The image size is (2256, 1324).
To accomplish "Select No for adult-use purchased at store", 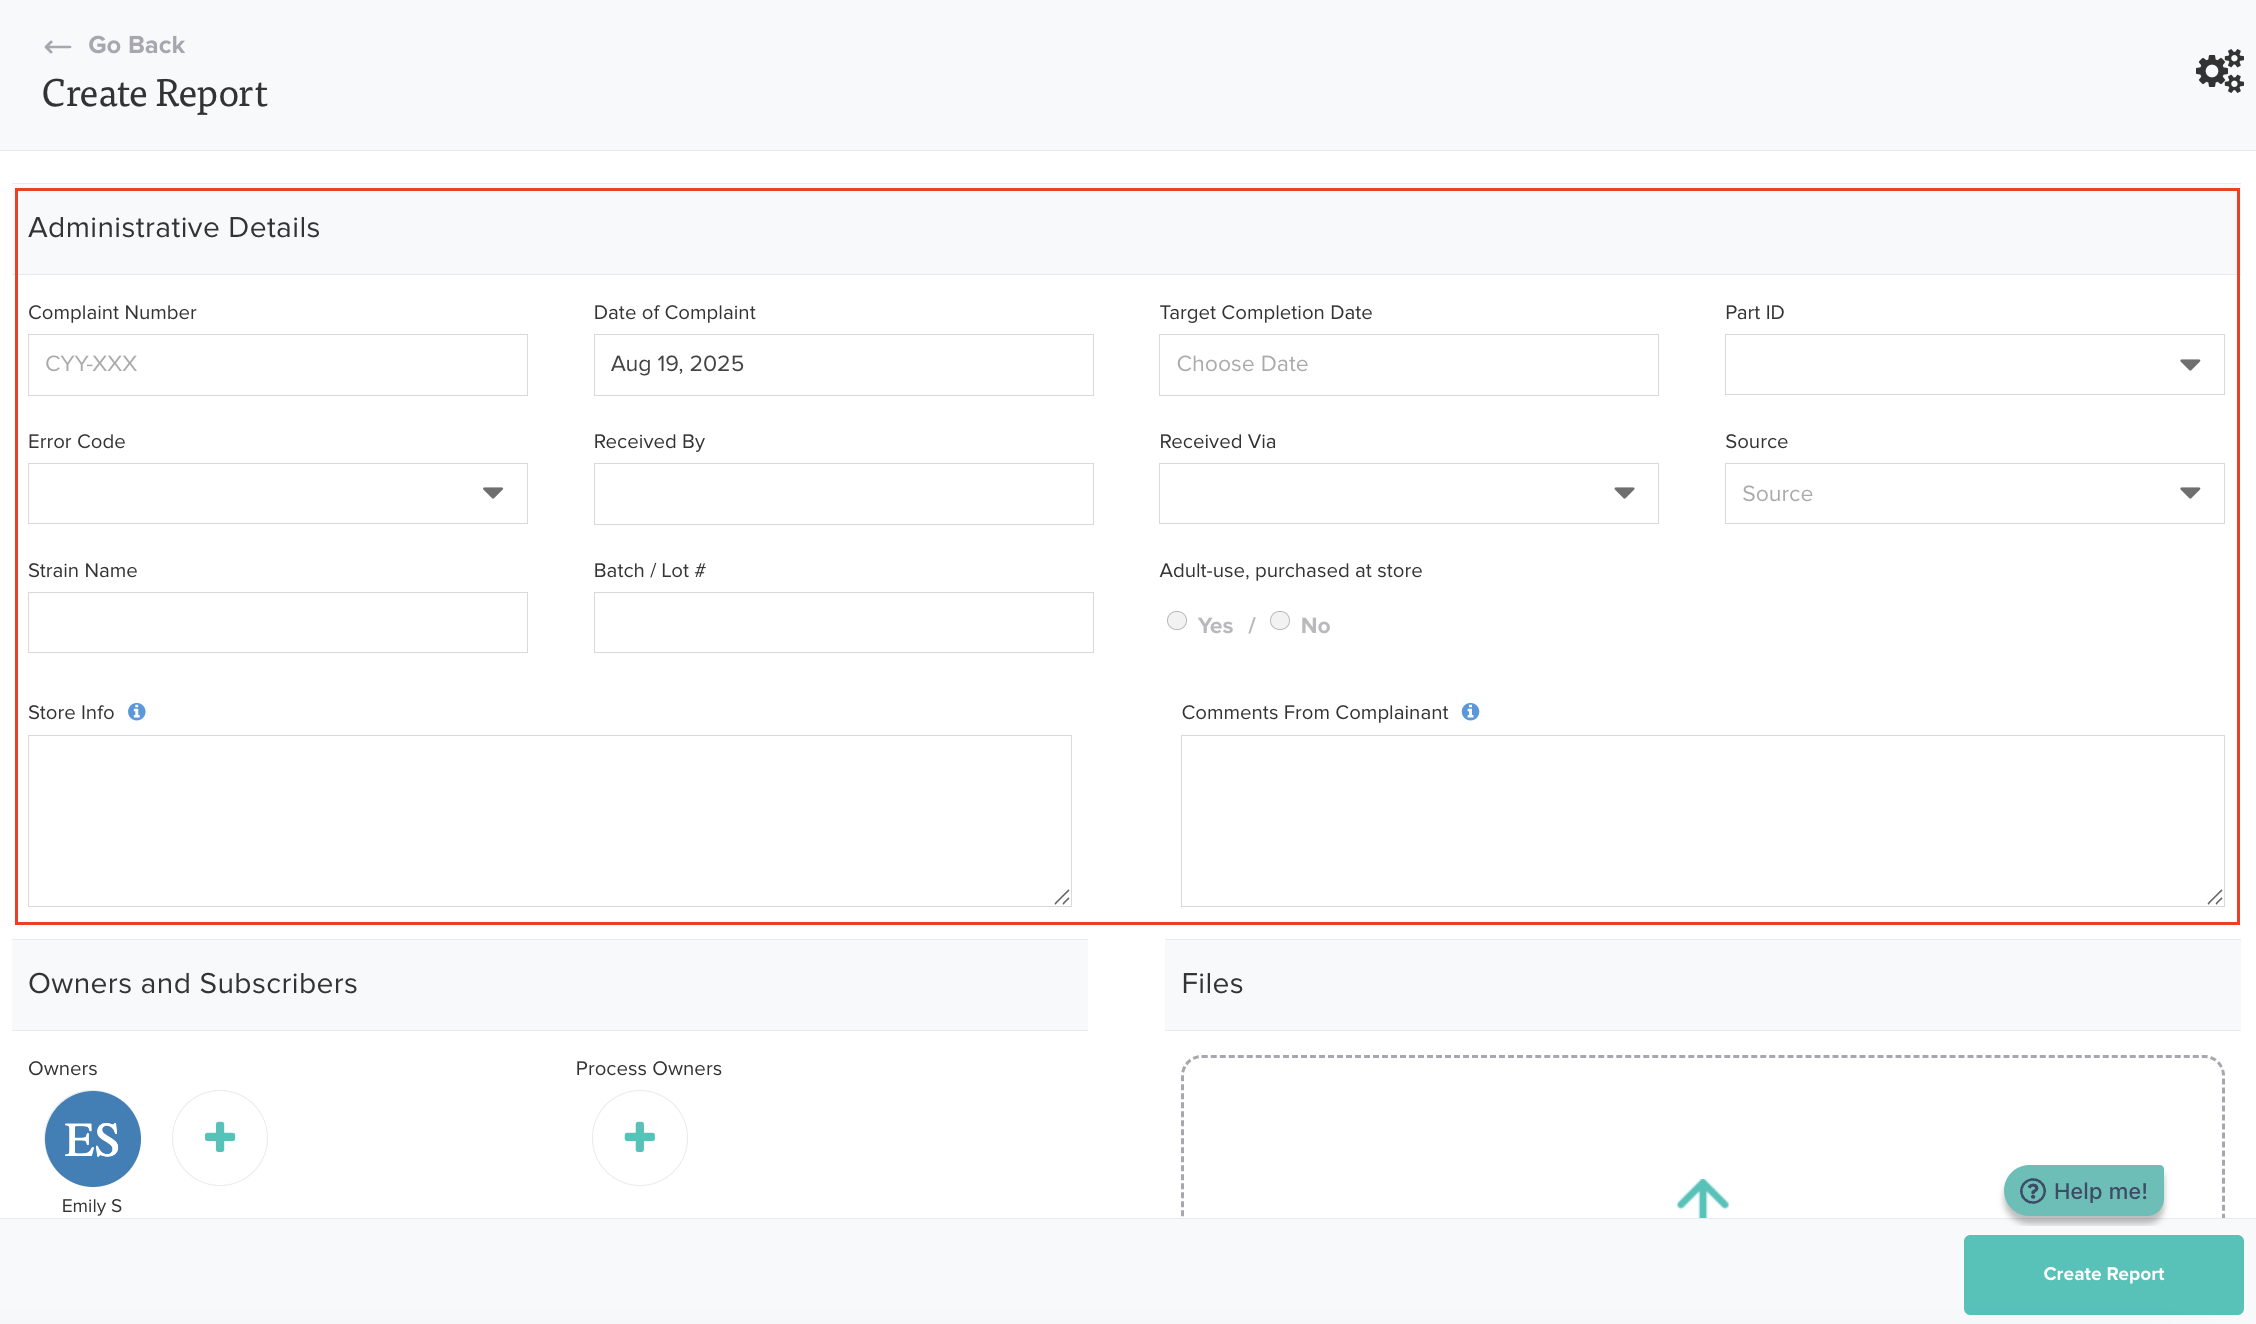I will click(1280, 621).
